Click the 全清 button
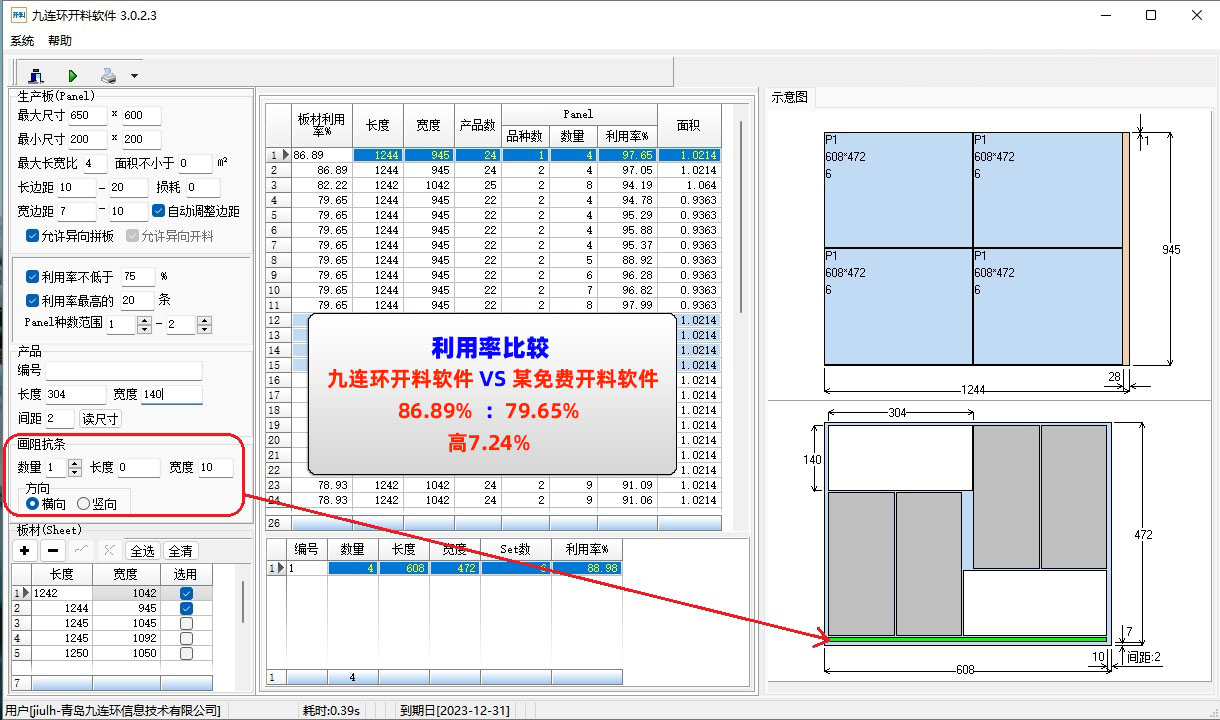Screen dimensions: 1220x720 coord(181,551)
